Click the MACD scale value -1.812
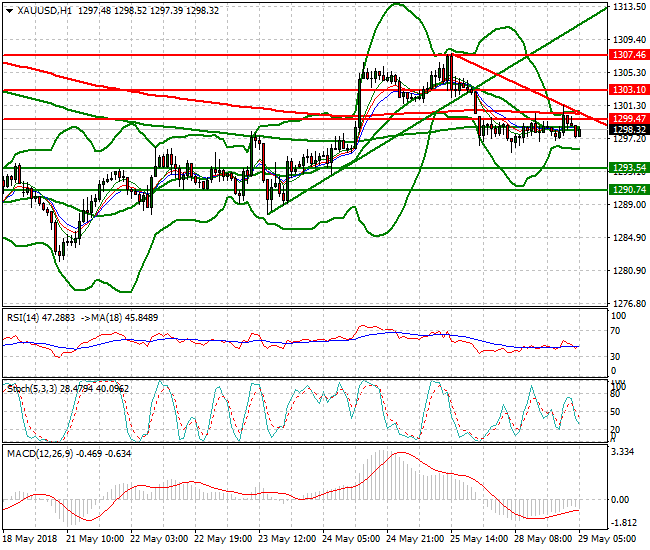 click(x=623, y=523)
